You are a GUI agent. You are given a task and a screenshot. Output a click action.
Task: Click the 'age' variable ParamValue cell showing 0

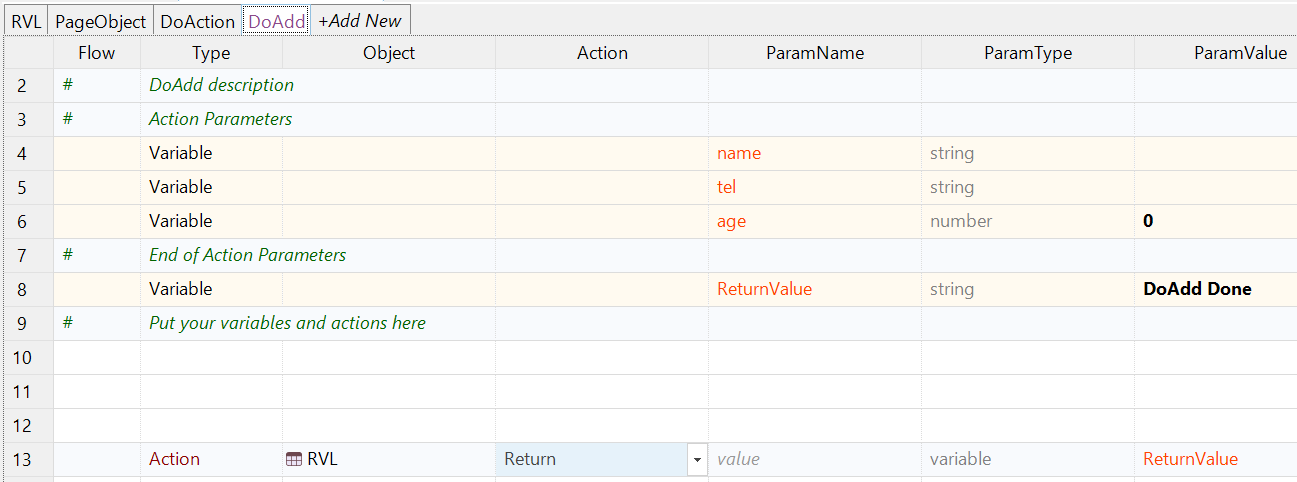click(x=1214, y=221)
